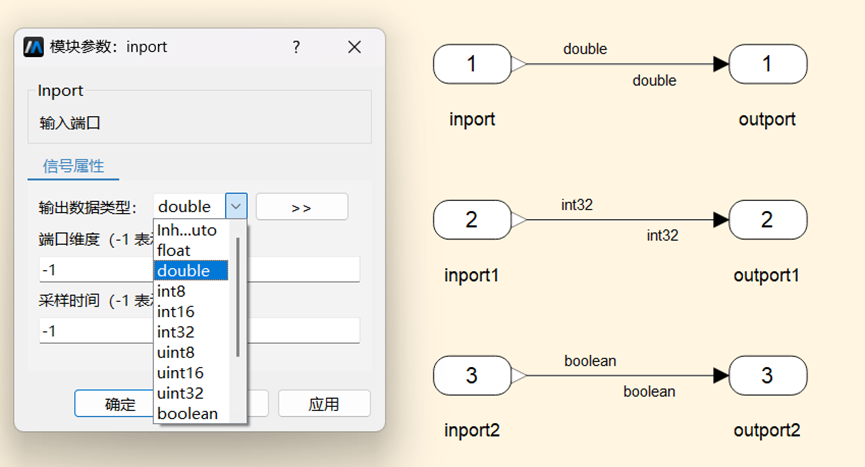Switch to the 信号属性 tab
The image size is (865, 467).
(x=73, y=166)
